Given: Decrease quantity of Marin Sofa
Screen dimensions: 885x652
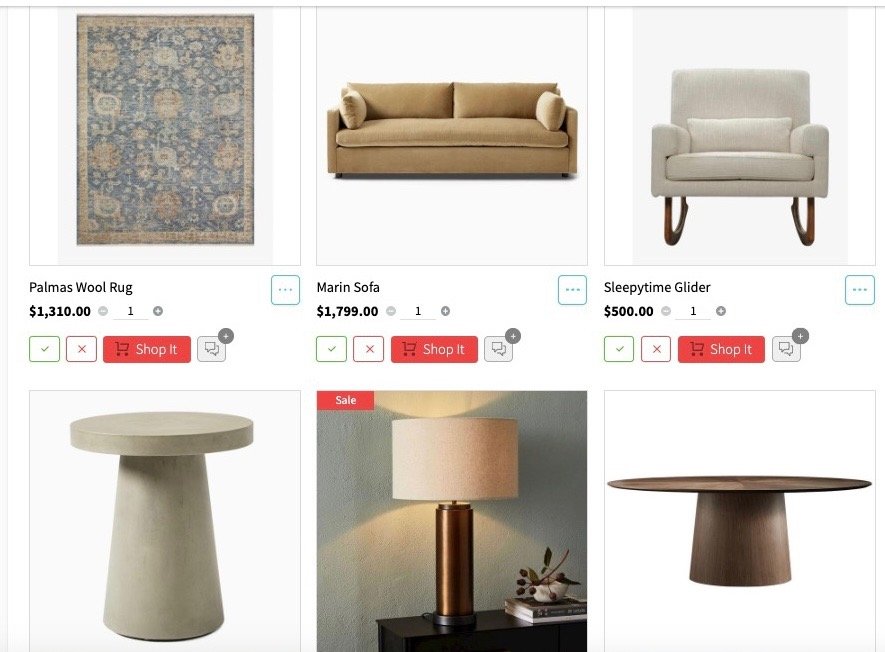Looking at the screenshot, I should pos(391,311).
